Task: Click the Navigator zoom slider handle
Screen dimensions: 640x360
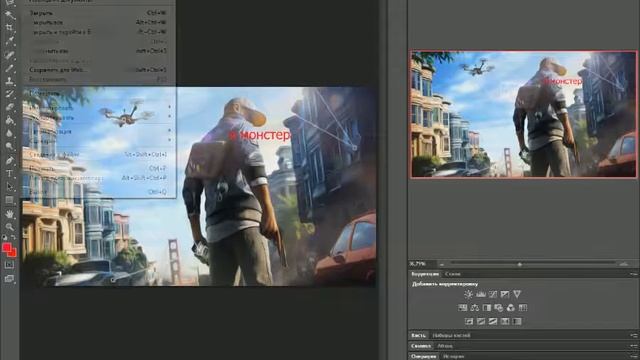Action: click(x=520, y=264)
